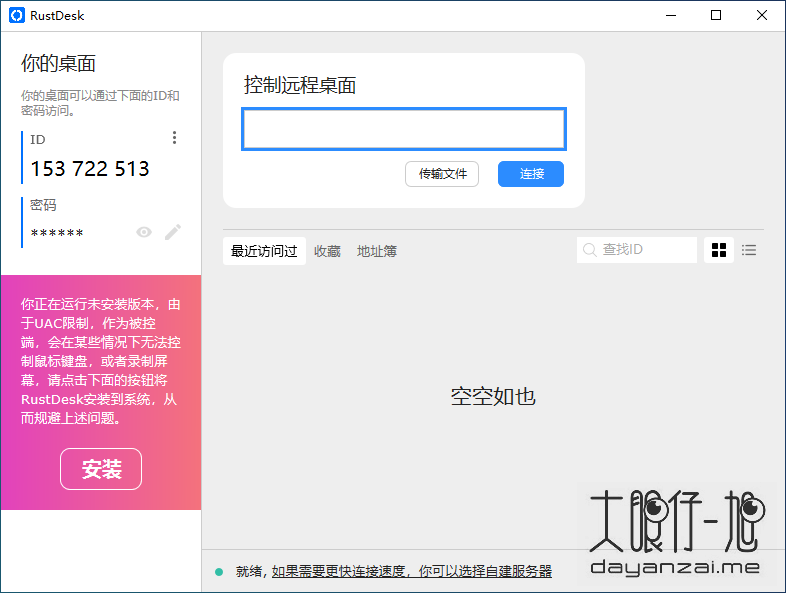Edit password with the pencil icon
The height and width of the screenshot is (593, 786).
173,232
